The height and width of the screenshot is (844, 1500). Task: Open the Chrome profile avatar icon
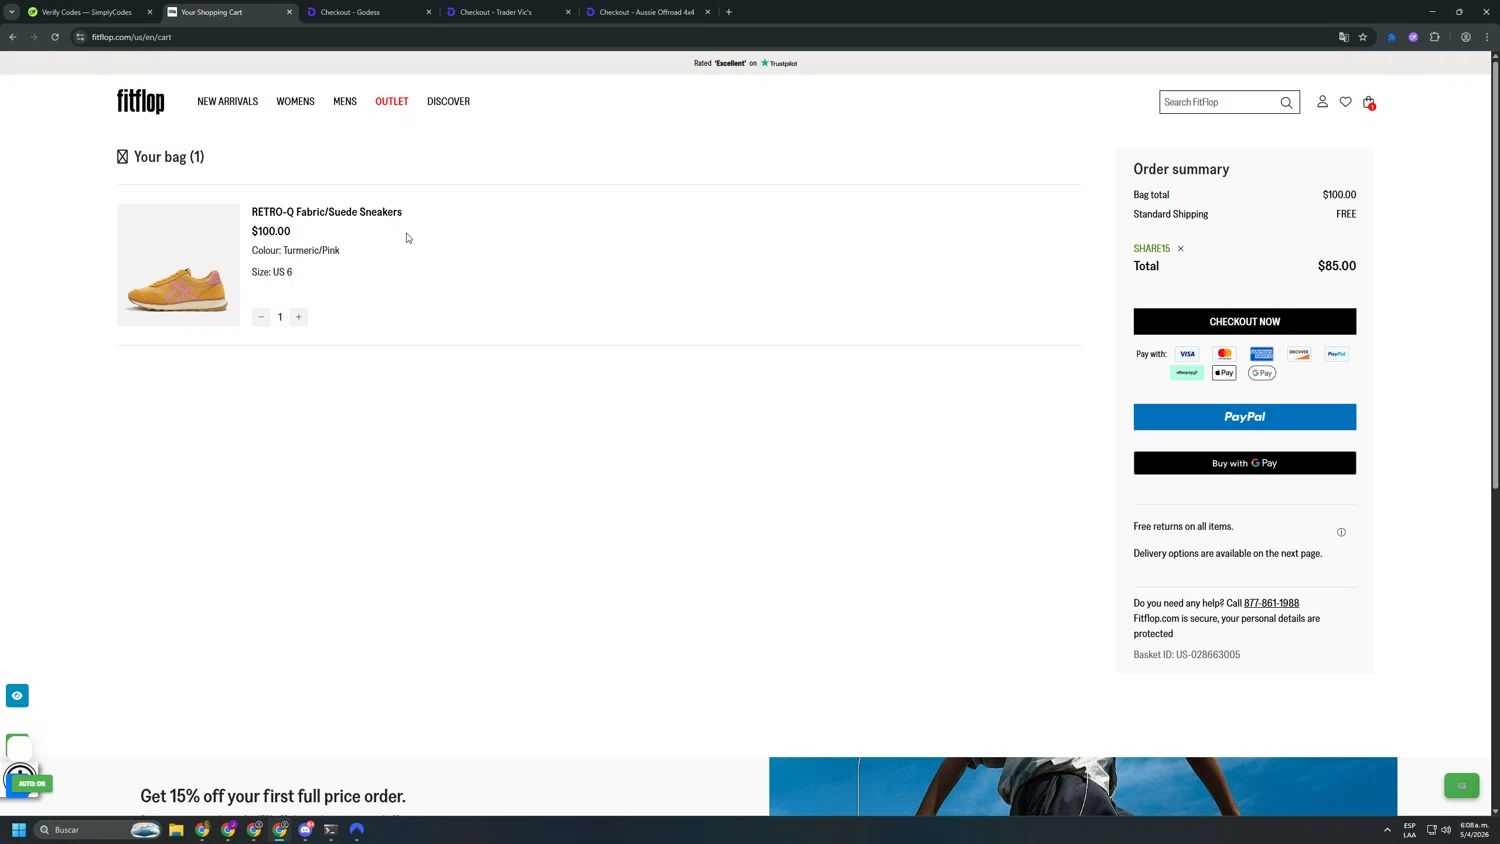pyautogui.click(x=1466, y=37)
